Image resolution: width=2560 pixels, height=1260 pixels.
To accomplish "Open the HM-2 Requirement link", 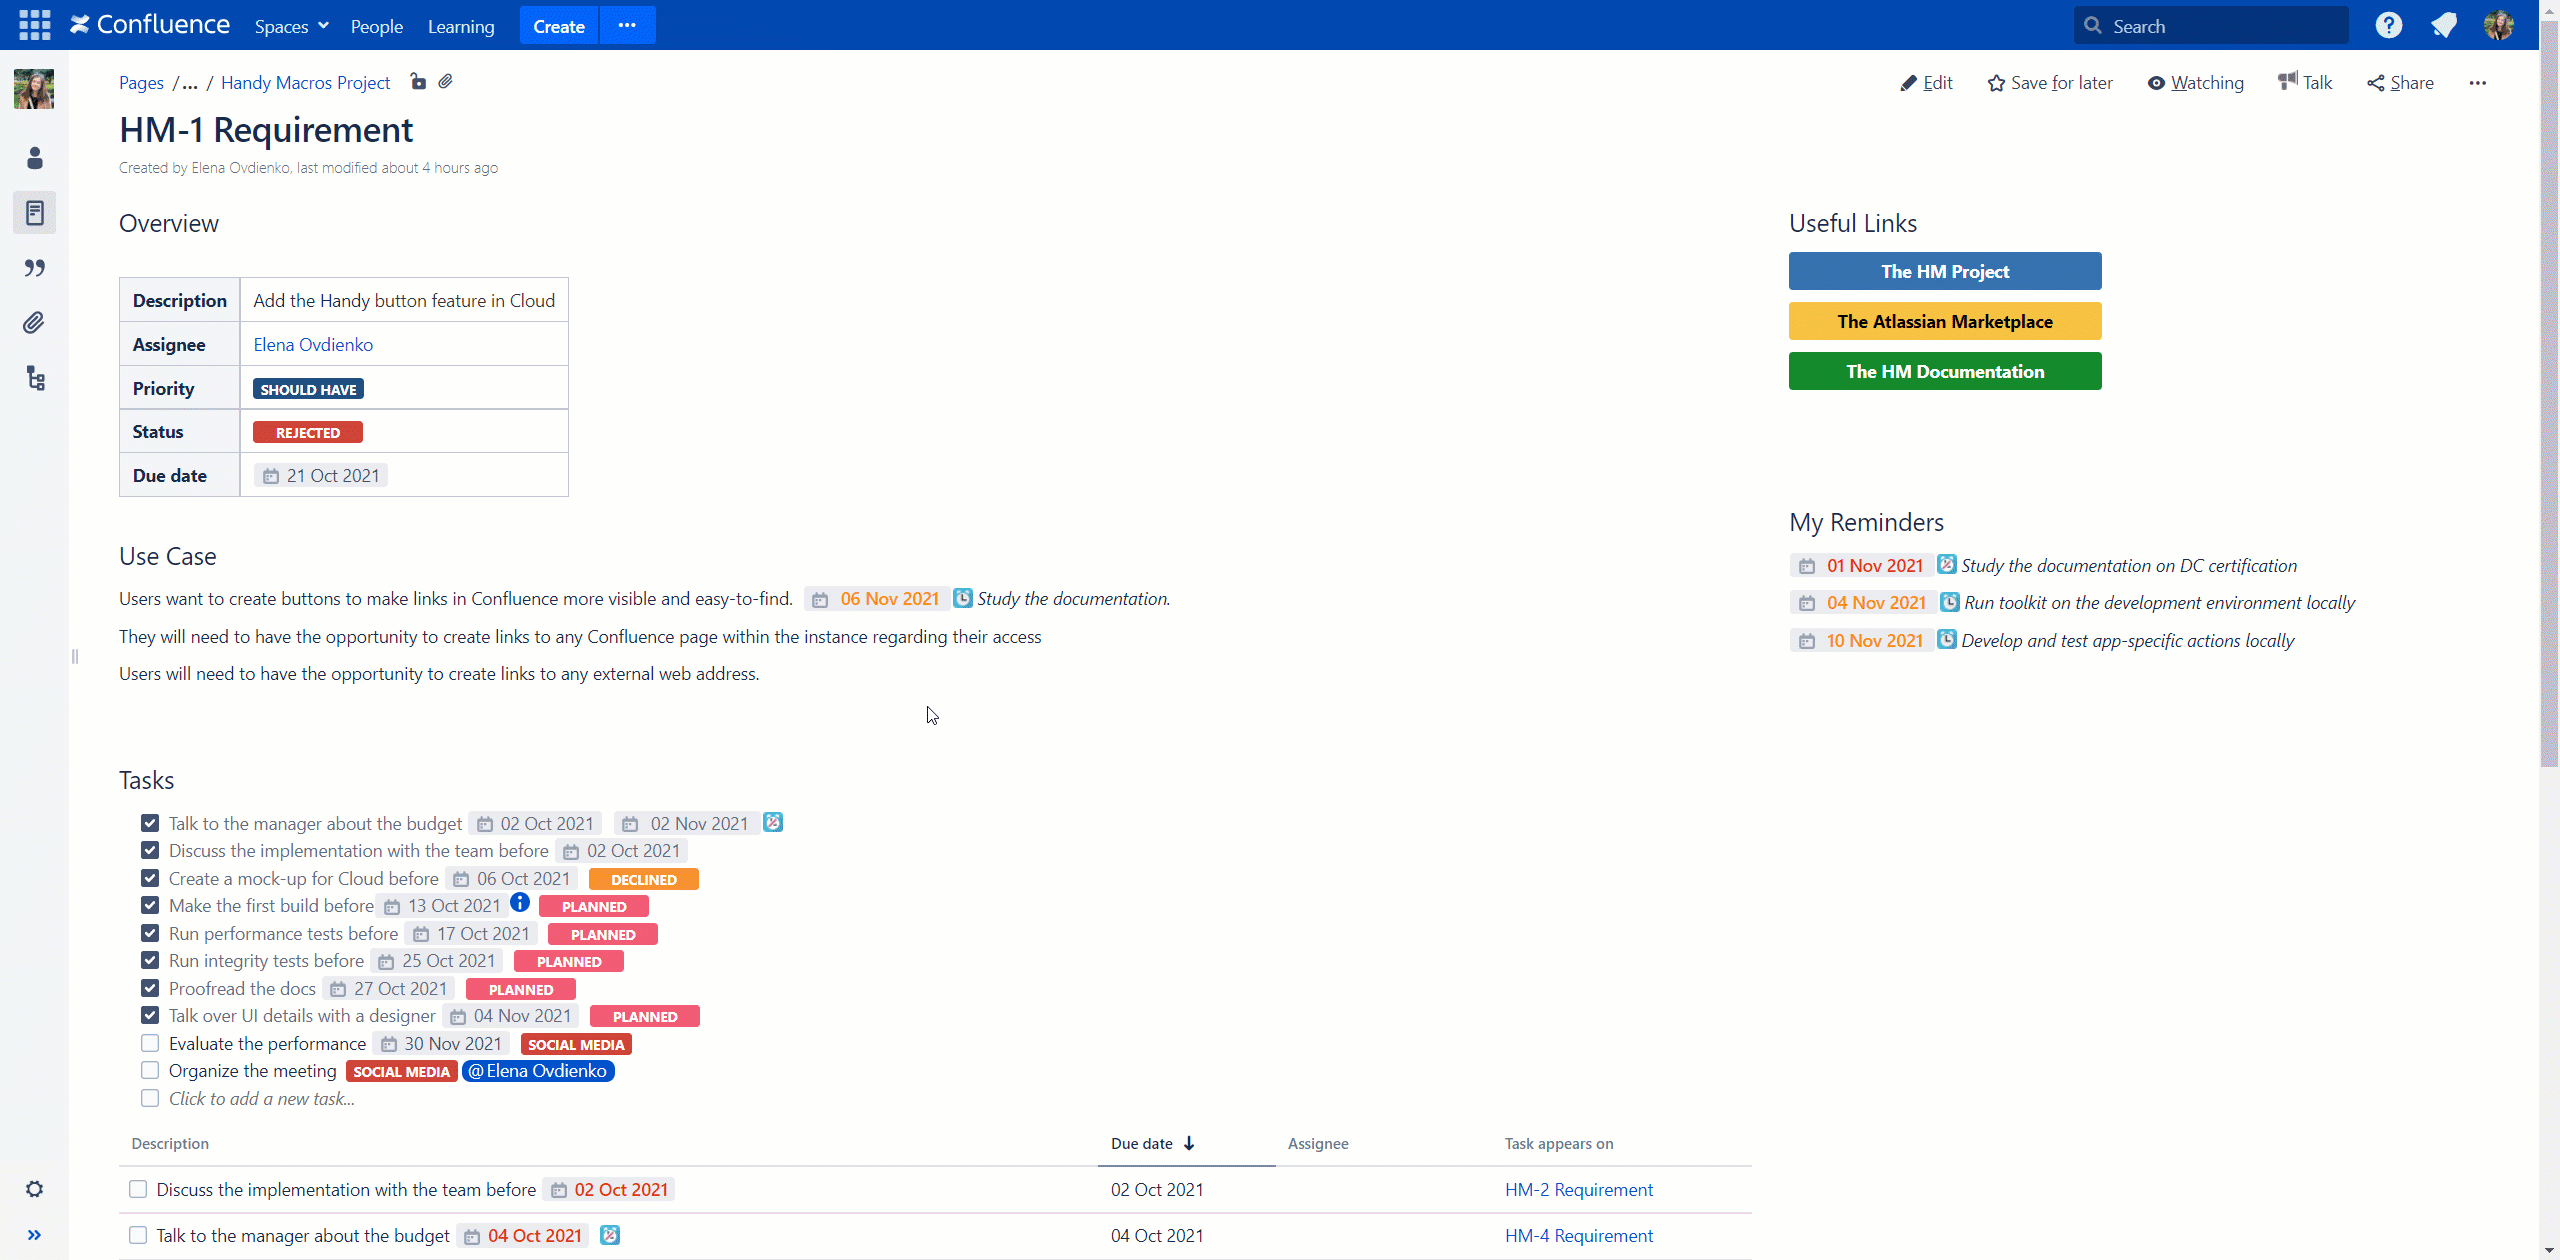I will (1578, 1189).
